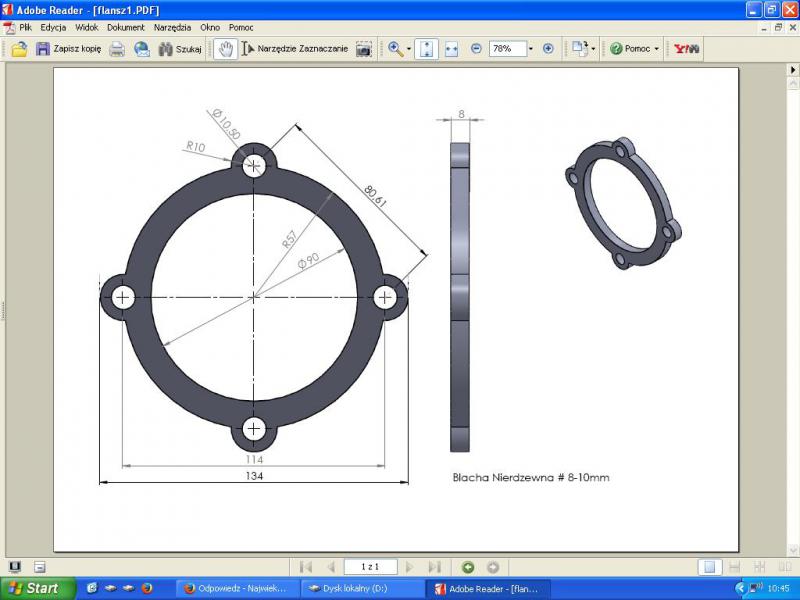Image resolution: width=800 pixels, height=600 pixels.
Task: Click the left navigation pane handle
Action: tap(3, 310)
